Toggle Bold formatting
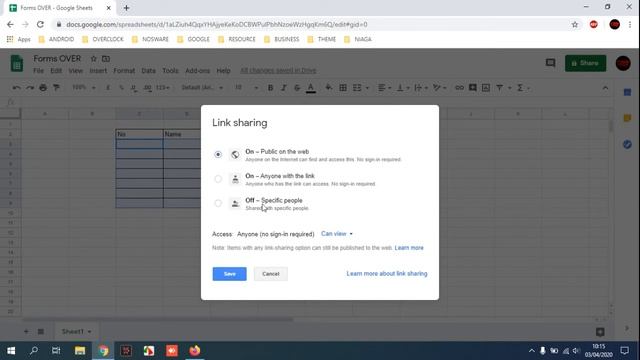 point(270,88)
